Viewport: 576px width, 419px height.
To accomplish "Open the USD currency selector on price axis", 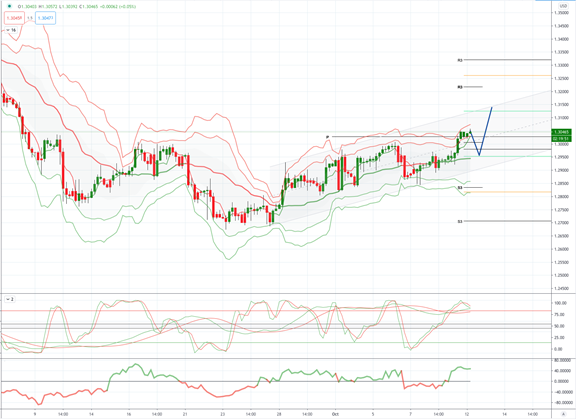I will coord(563,6).
